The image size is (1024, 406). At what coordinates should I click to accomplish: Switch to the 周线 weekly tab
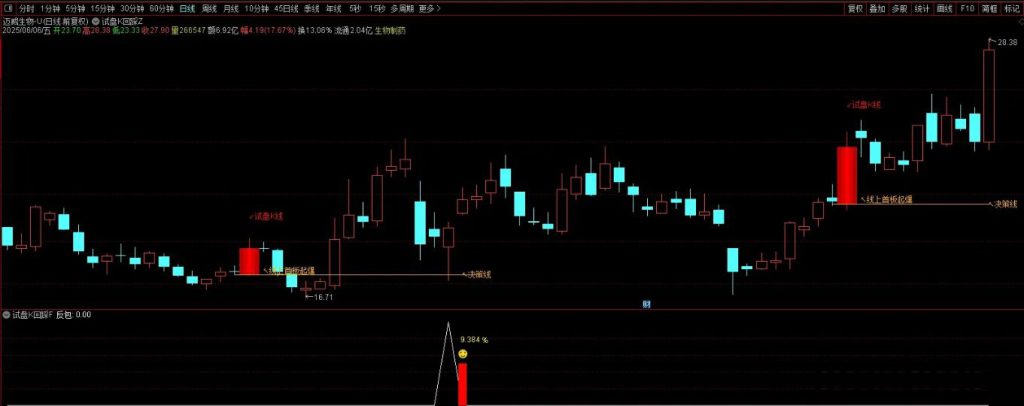(x=209, y=8)
